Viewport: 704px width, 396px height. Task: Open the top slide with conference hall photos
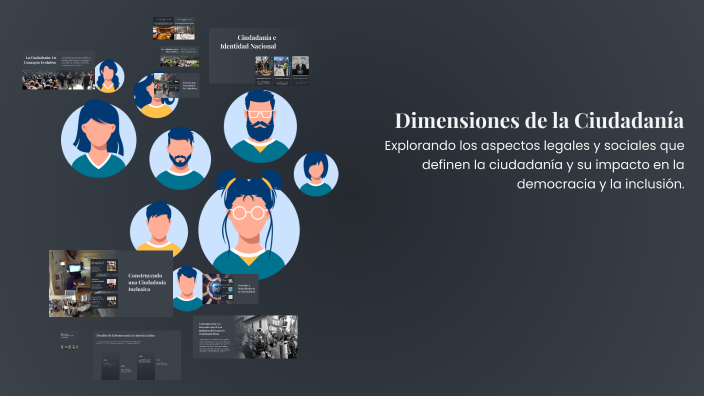pyautogui.click(x=174, y=29)
